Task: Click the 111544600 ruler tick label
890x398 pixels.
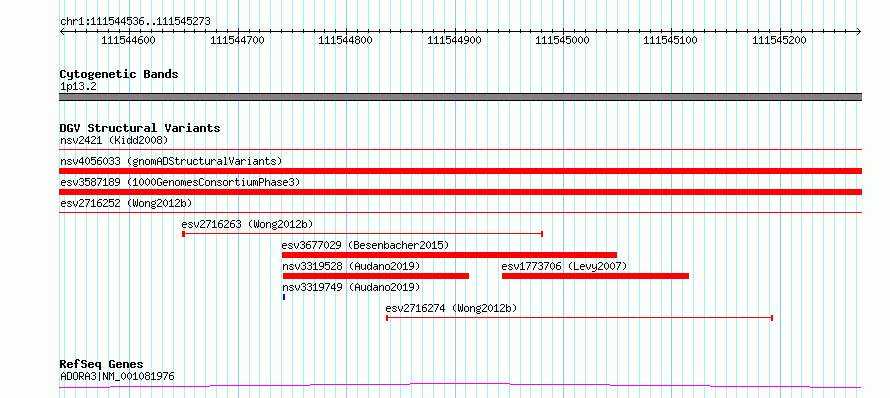Action: point(128,41)
